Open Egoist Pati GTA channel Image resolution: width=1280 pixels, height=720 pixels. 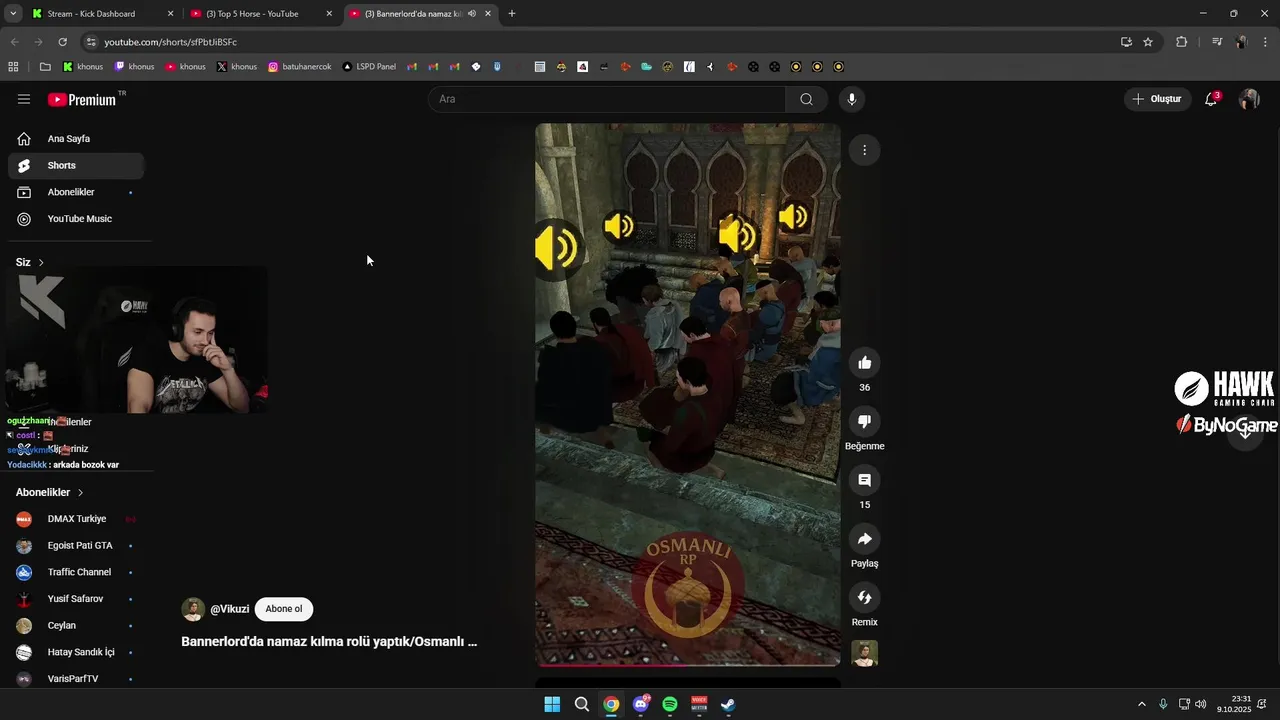[x=76, y=546]
